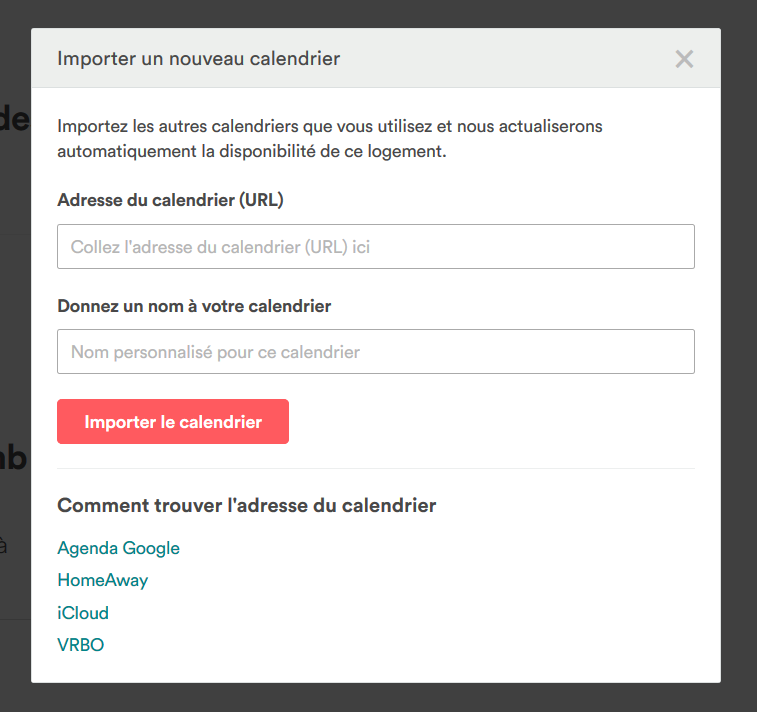Close the import calendar dialog with X
The width and height of the screenshot is (757, 712).
(684, 59)
